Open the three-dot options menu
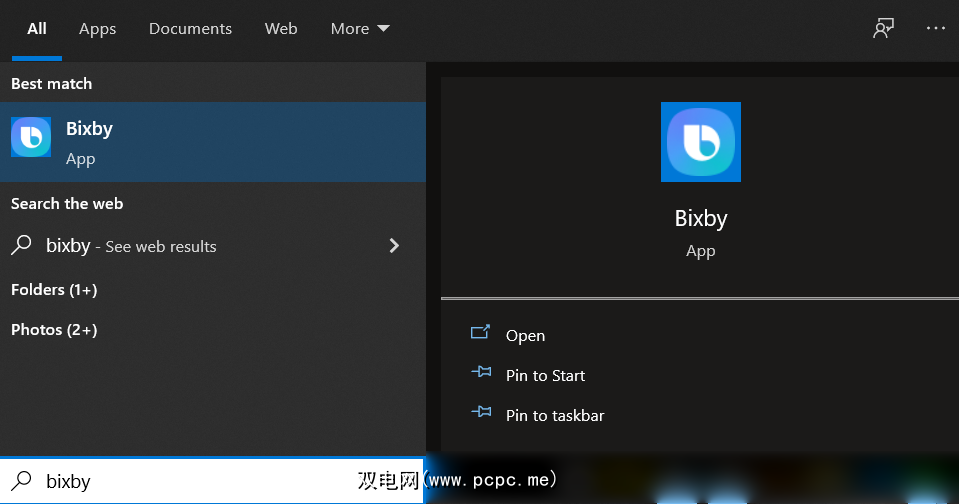This screenshot has height=504, width=959. [935, 28]
